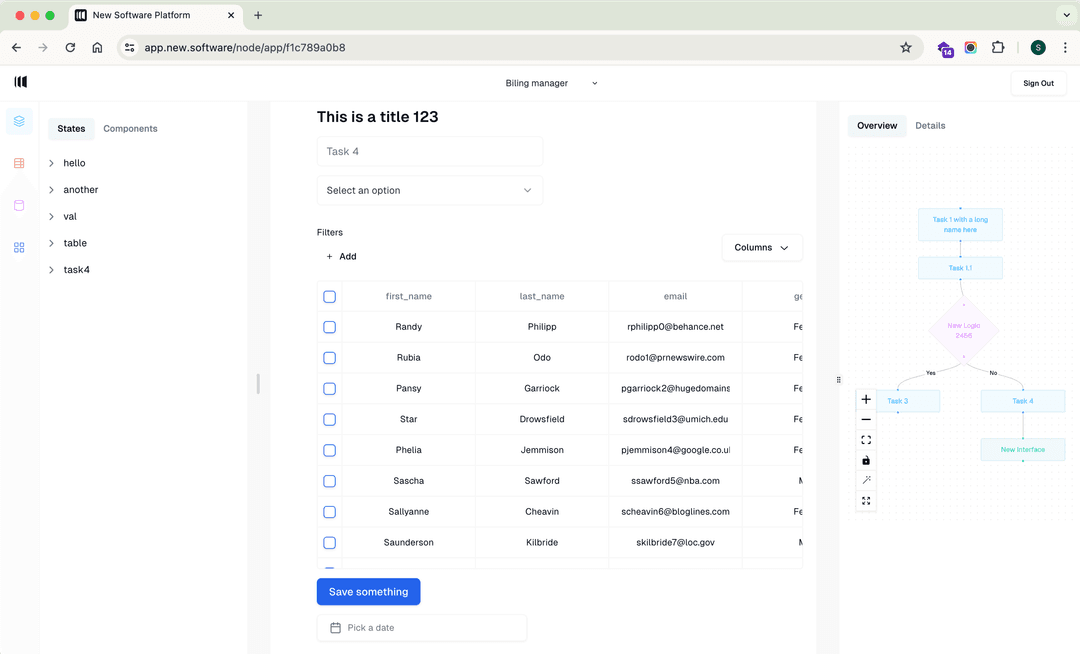The image size is (1080, 654).
Task: Click the site info icon in address bar
Action: point(129,48)
